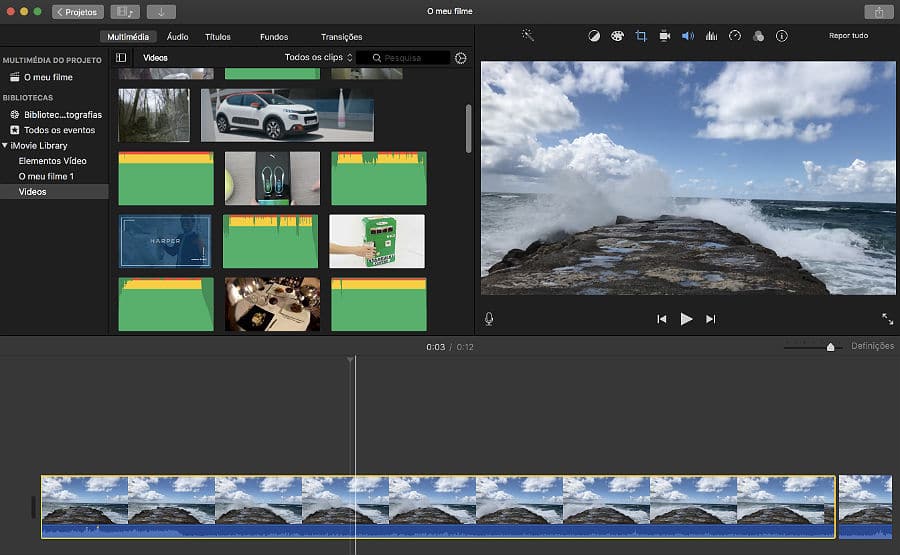The width and height of the screenshot is (900, 555).
Task: Click the timeline zoom slider handle
Action: pyautogui.click(x=830, y=347)
